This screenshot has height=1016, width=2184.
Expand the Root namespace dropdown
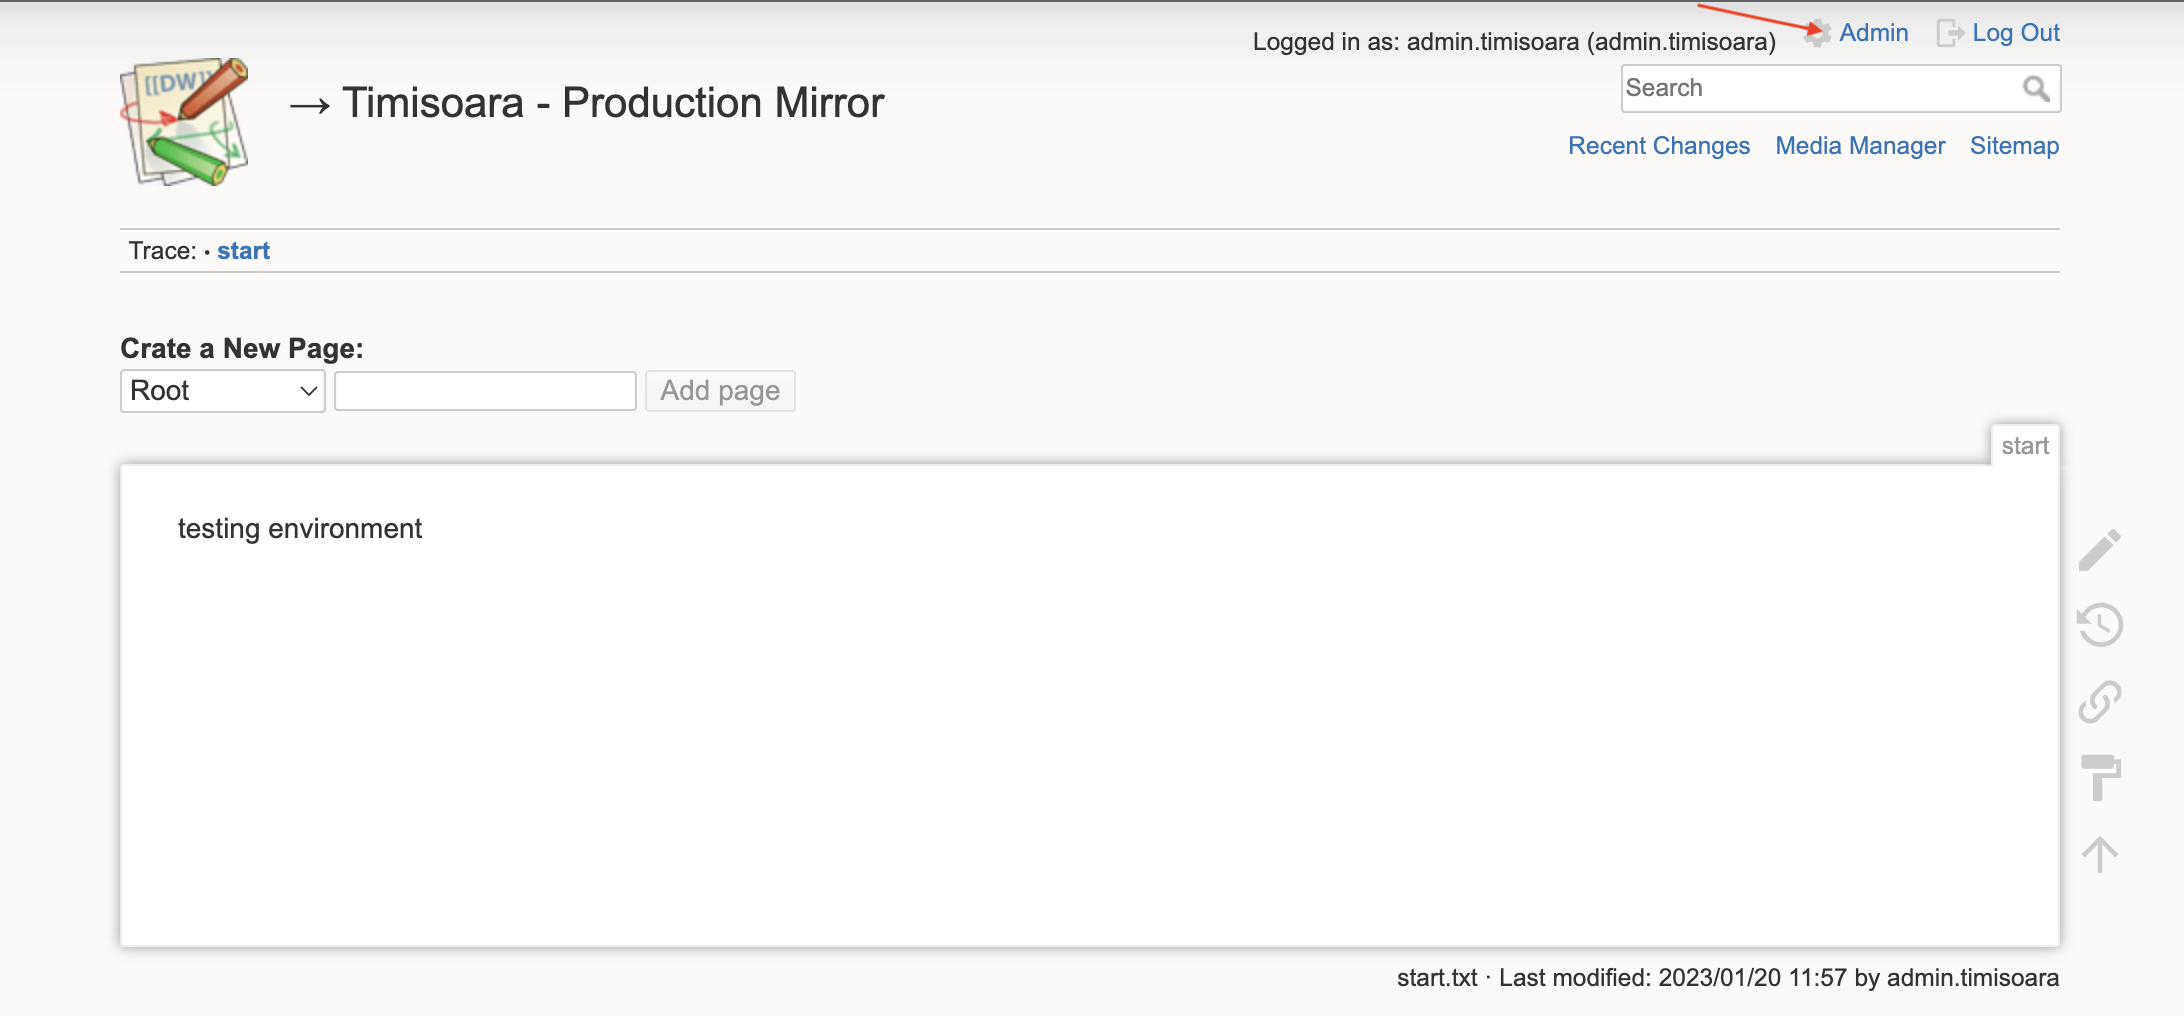pos(222,391)
